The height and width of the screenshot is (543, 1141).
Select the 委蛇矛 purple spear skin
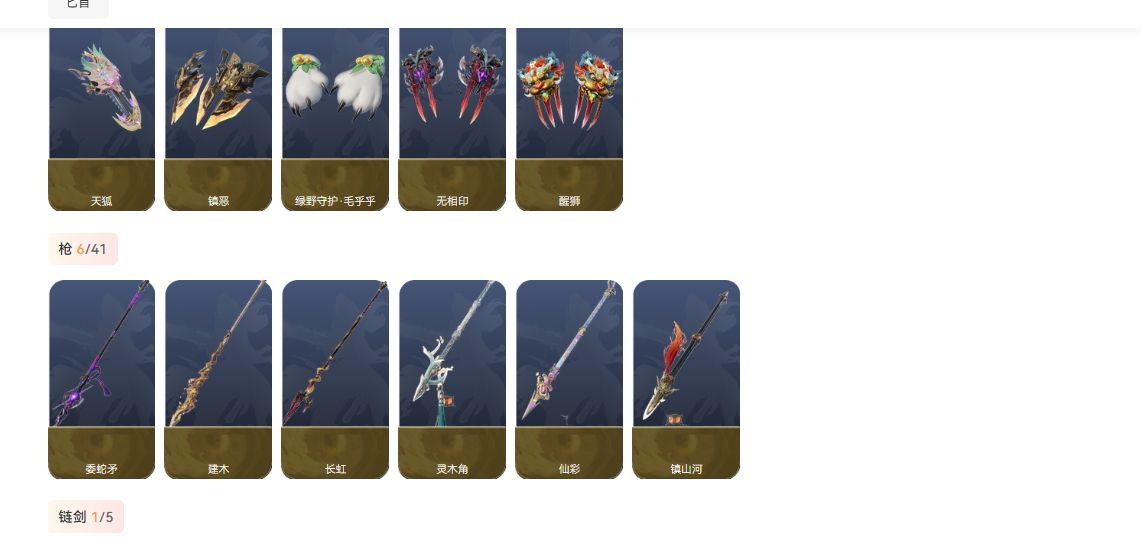[101, 379]
